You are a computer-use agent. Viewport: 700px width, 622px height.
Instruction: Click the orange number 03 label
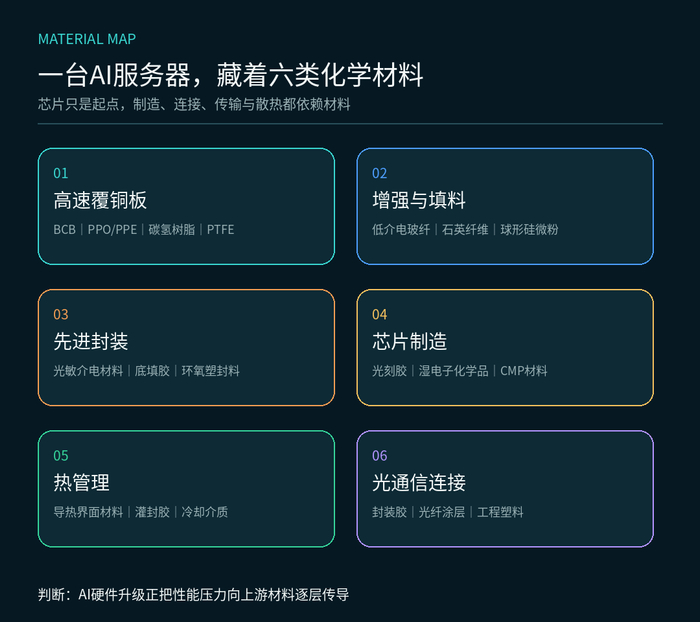tap(61, 314)
